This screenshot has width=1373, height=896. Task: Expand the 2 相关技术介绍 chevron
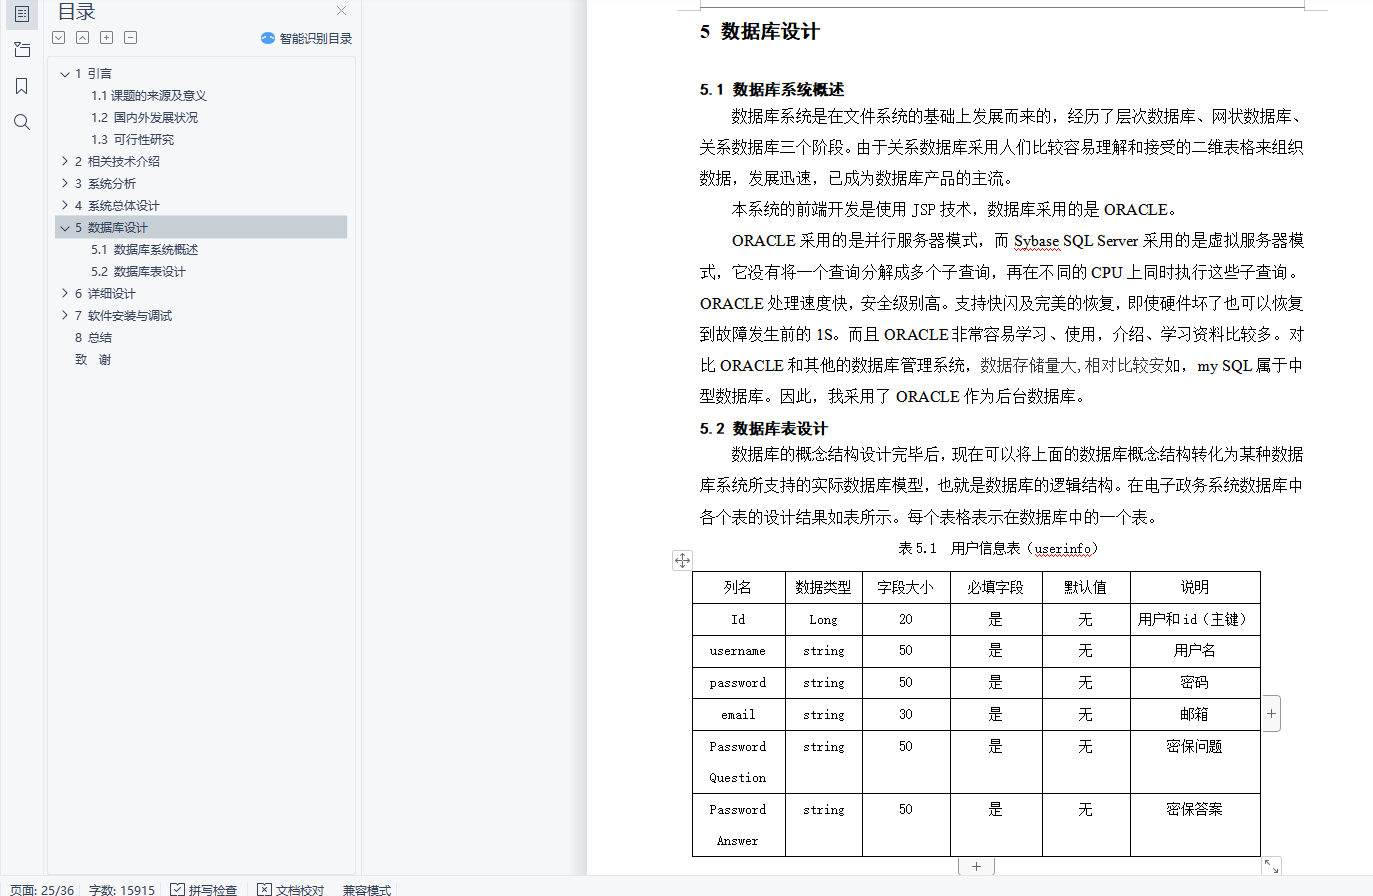click(x=65, y=161)
